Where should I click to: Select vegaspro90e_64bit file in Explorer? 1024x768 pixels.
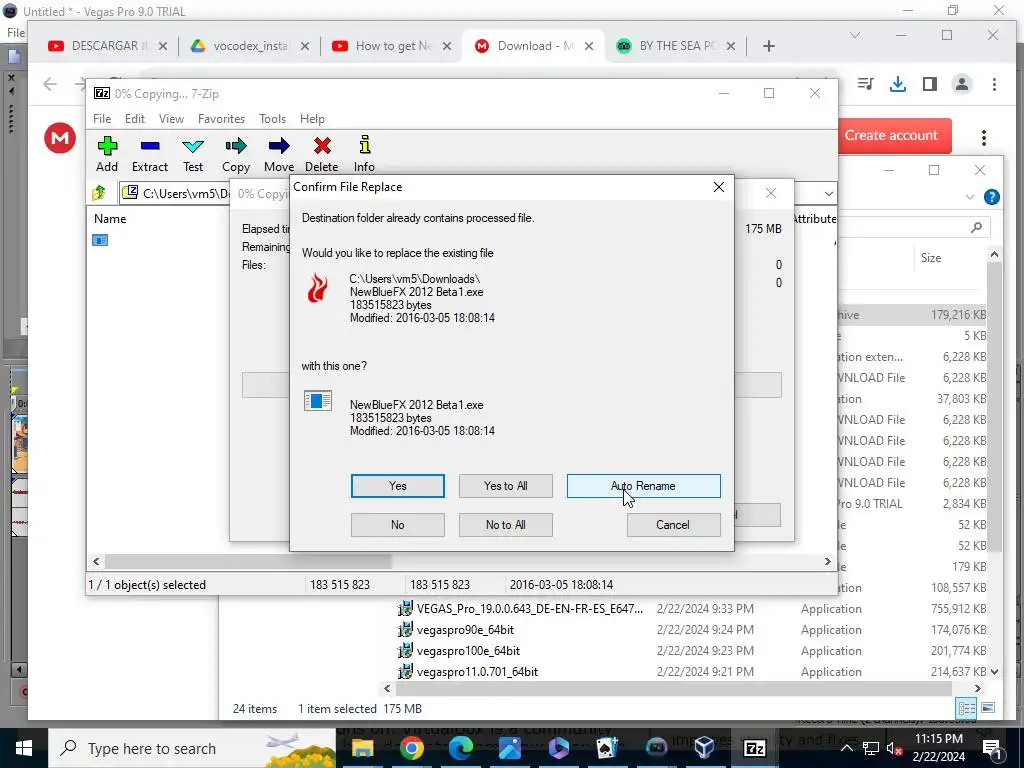(465, 630)
